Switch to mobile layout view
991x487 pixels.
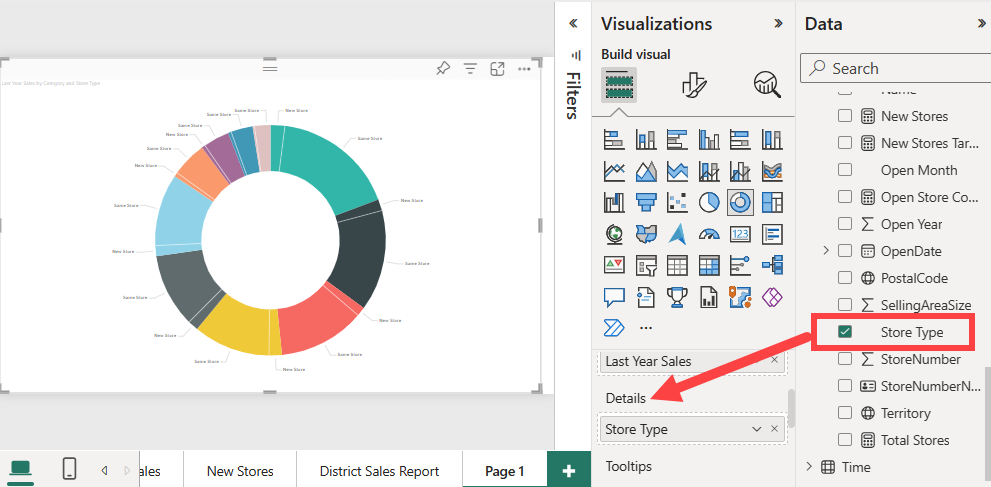point(70,469)
